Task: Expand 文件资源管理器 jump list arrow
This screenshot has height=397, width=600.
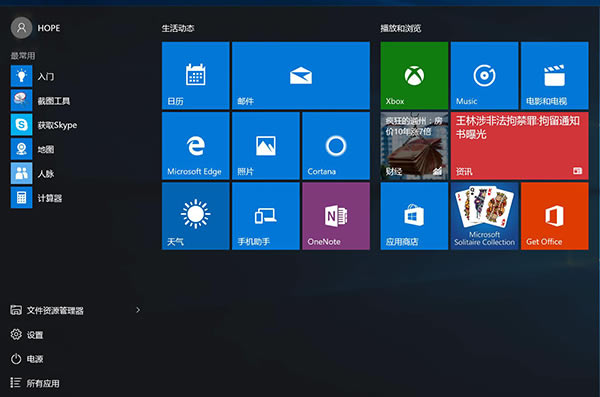Action: (138, 310)
